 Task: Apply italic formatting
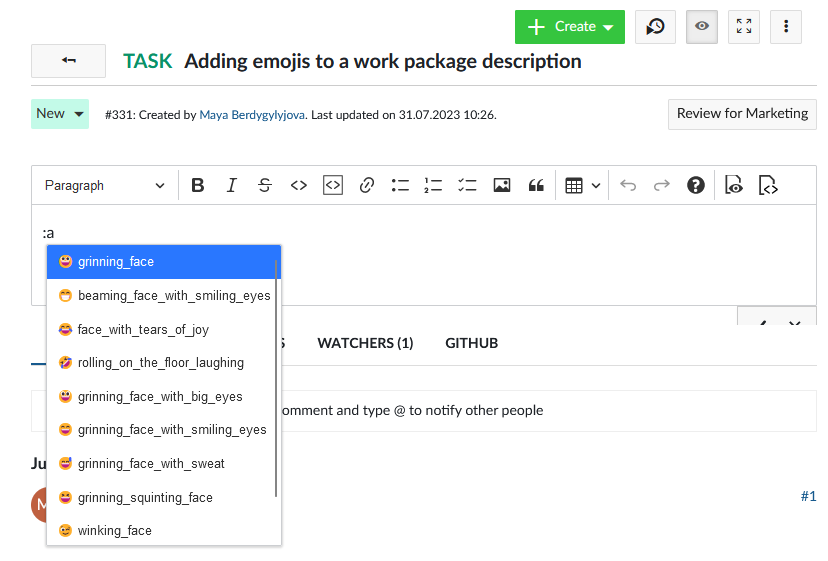point(231,185)
